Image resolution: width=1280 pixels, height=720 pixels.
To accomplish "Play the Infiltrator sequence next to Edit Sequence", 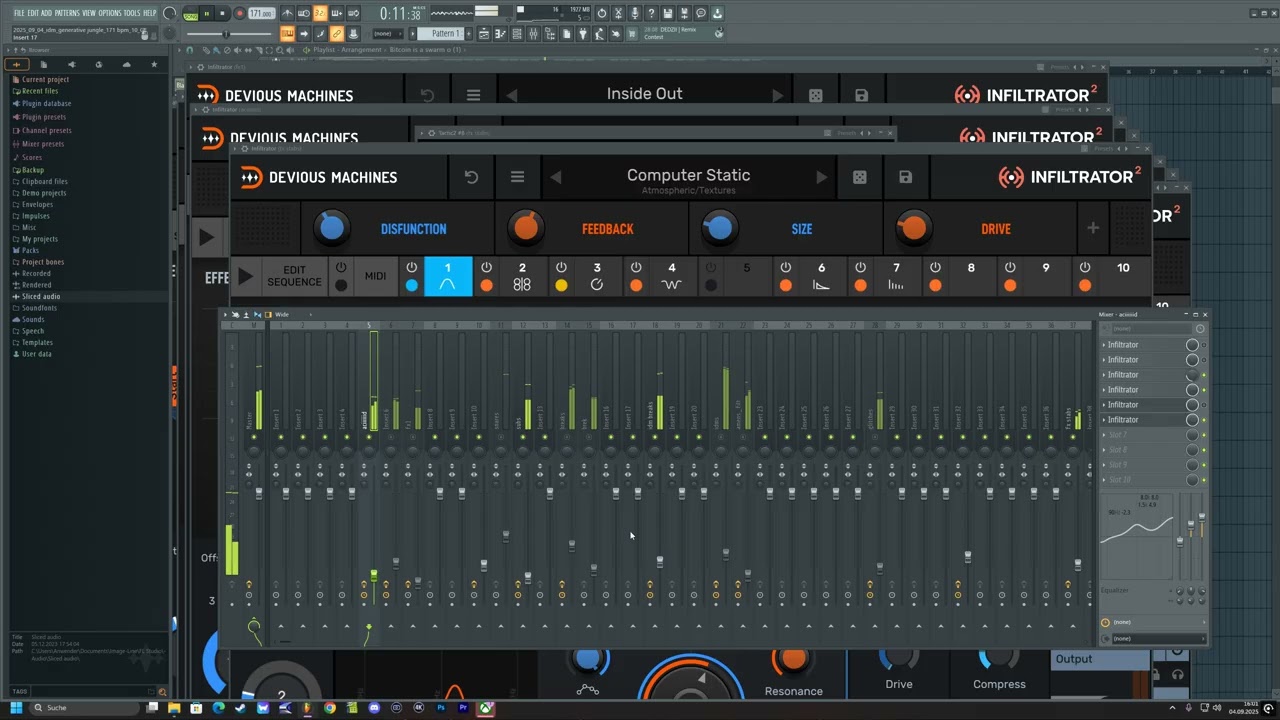I will pyautogui.click(x=245, y=276).
